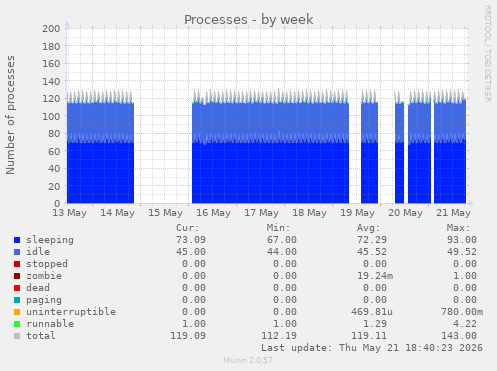Click the runnable legend color swatch
497x371 pixels.
tap(17, 324)
